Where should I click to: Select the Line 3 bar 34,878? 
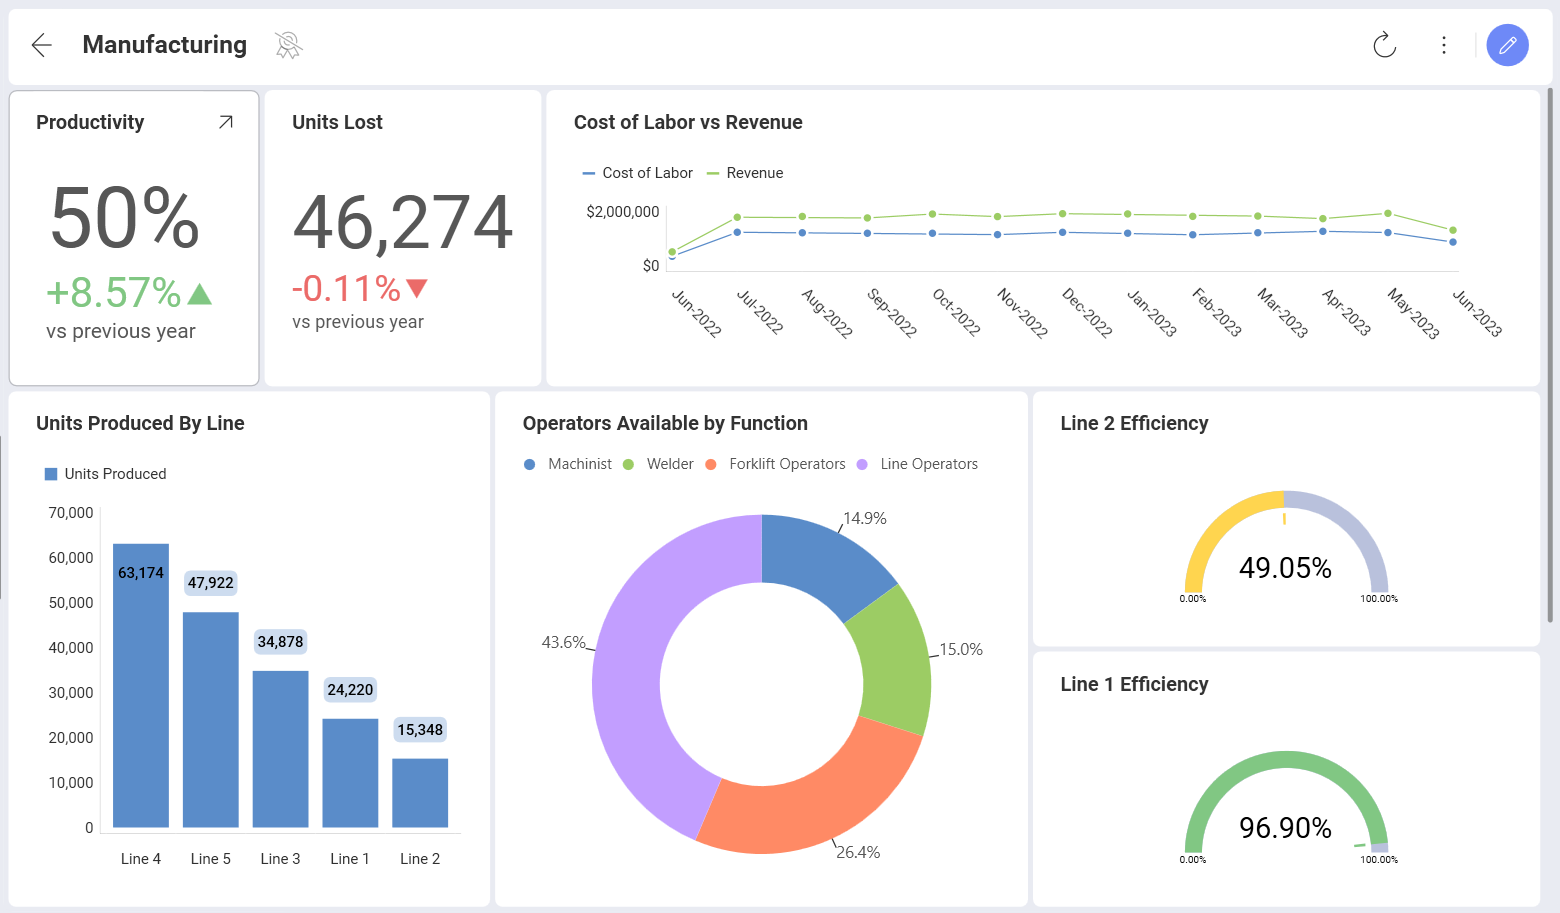coord(281,749)
